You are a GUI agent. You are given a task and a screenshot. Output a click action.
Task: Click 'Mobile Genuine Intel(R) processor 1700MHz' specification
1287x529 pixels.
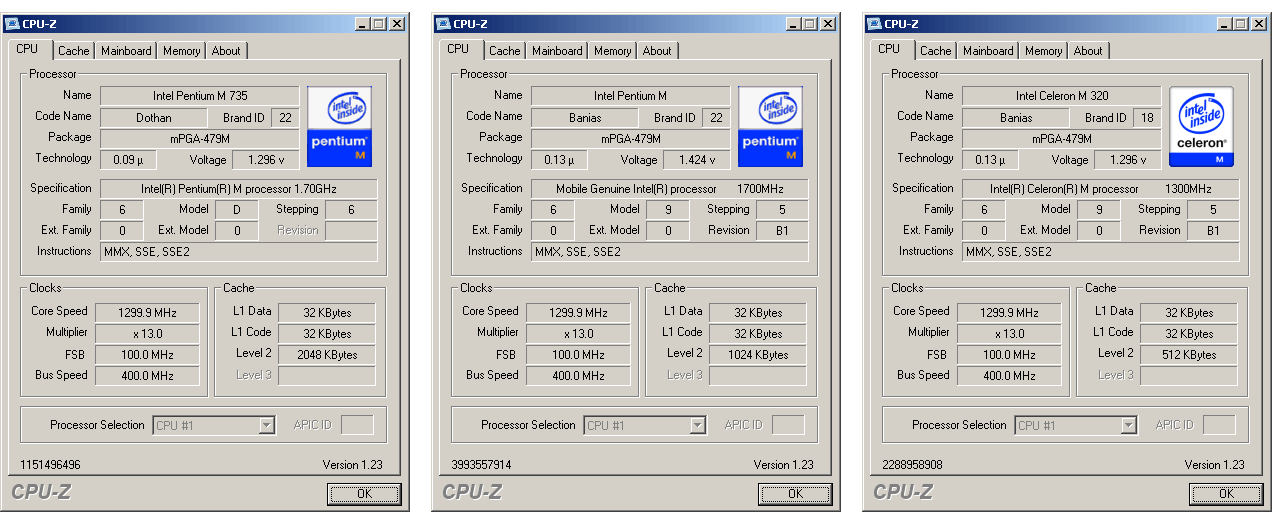pyautogui.click(x=670, y=189)
